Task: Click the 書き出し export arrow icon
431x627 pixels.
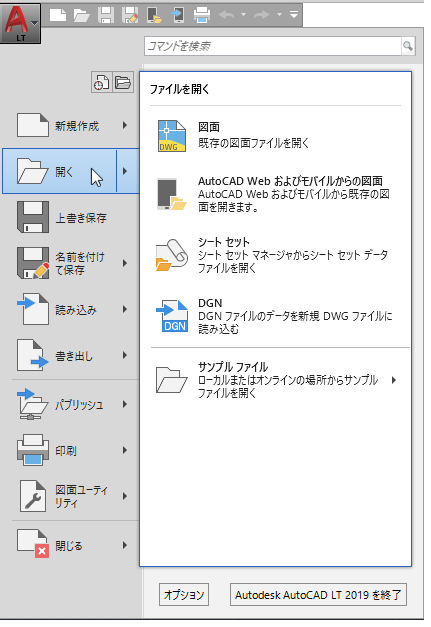Action: point(33,355)
